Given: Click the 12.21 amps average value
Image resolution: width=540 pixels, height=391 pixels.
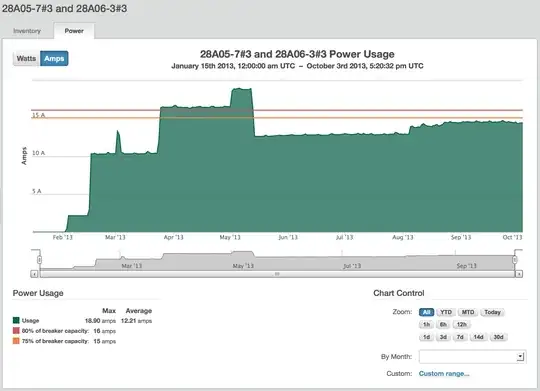Looking at the screenshot, I should pos(136,321).
